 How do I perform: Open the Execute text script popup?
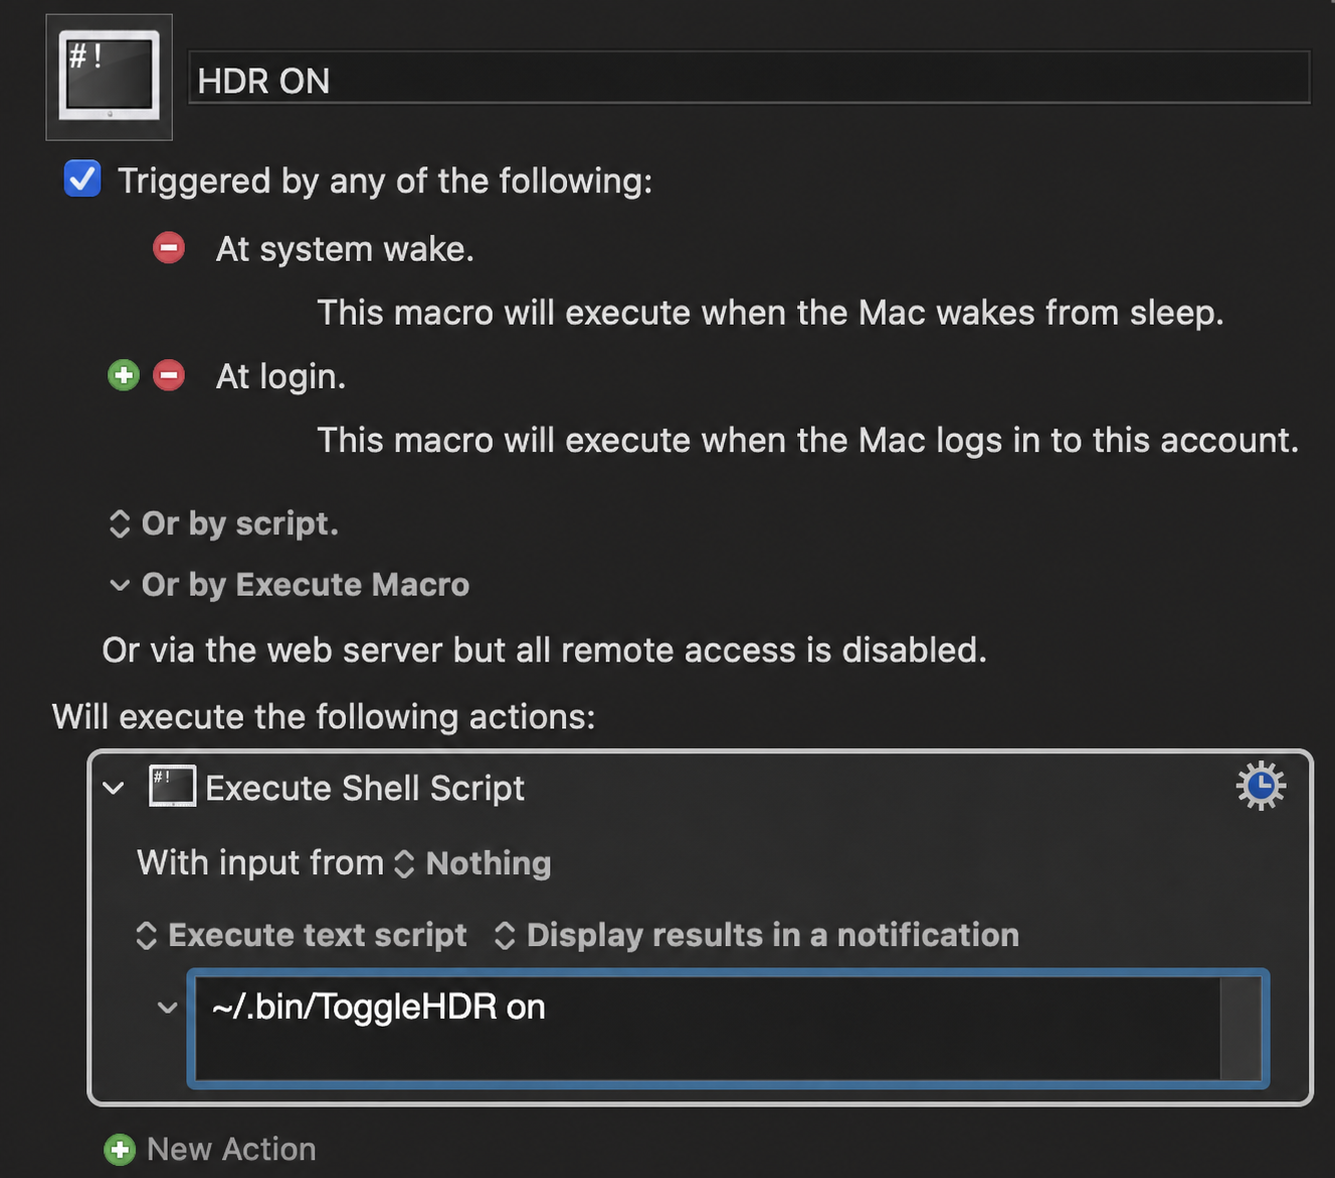(x=301, y=936)
